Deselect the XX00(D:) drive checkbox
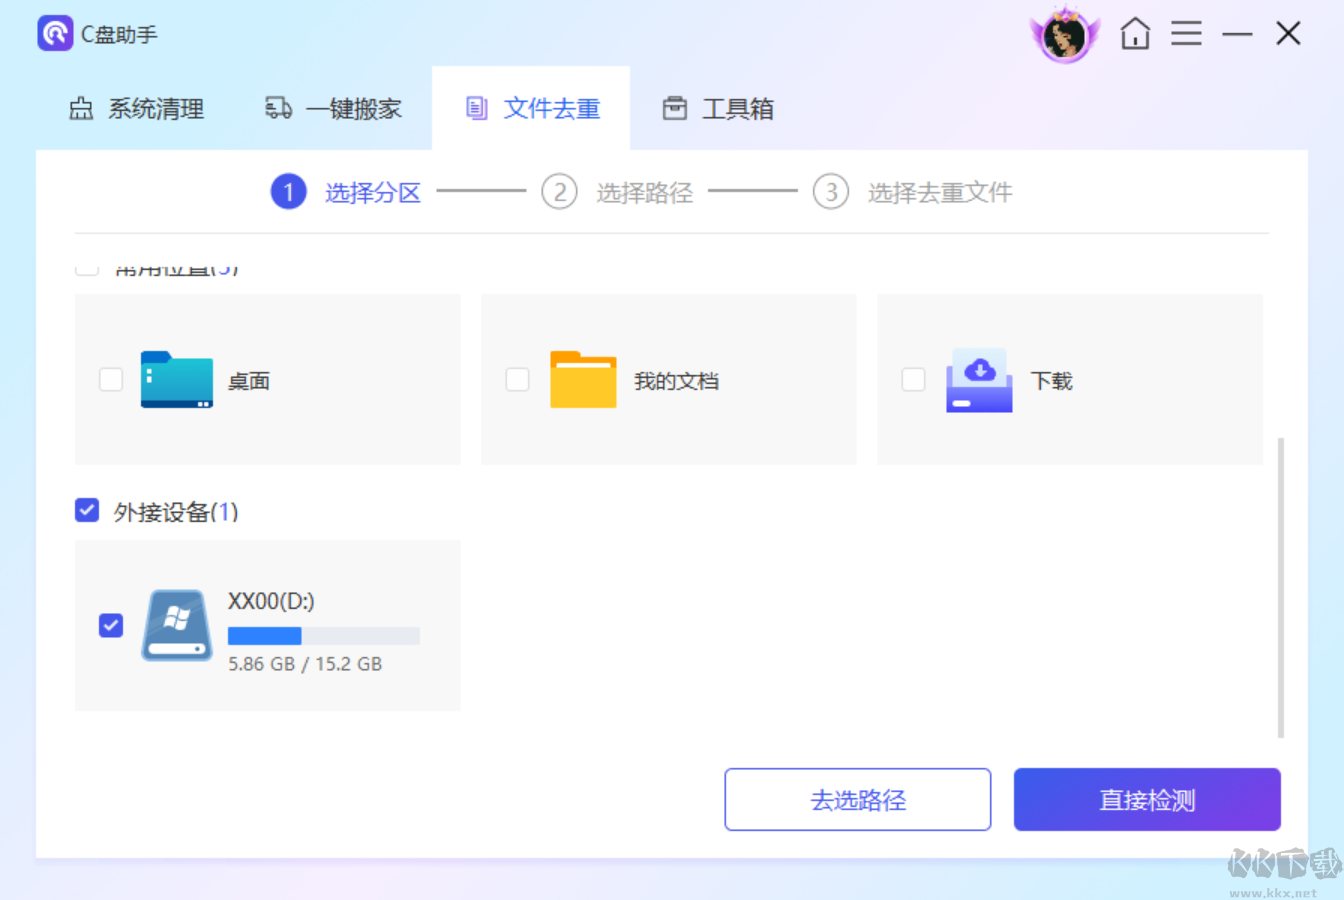The image size is (1344, 900). [110, 625]
